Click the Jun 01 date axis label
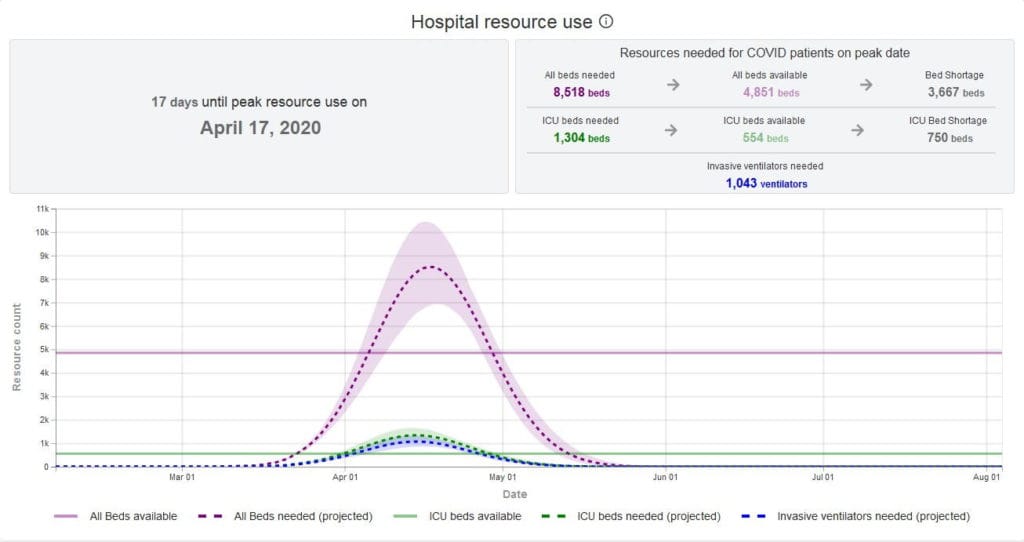Image resolution: width=1024 pixels, height=542 pixels. 664,478
